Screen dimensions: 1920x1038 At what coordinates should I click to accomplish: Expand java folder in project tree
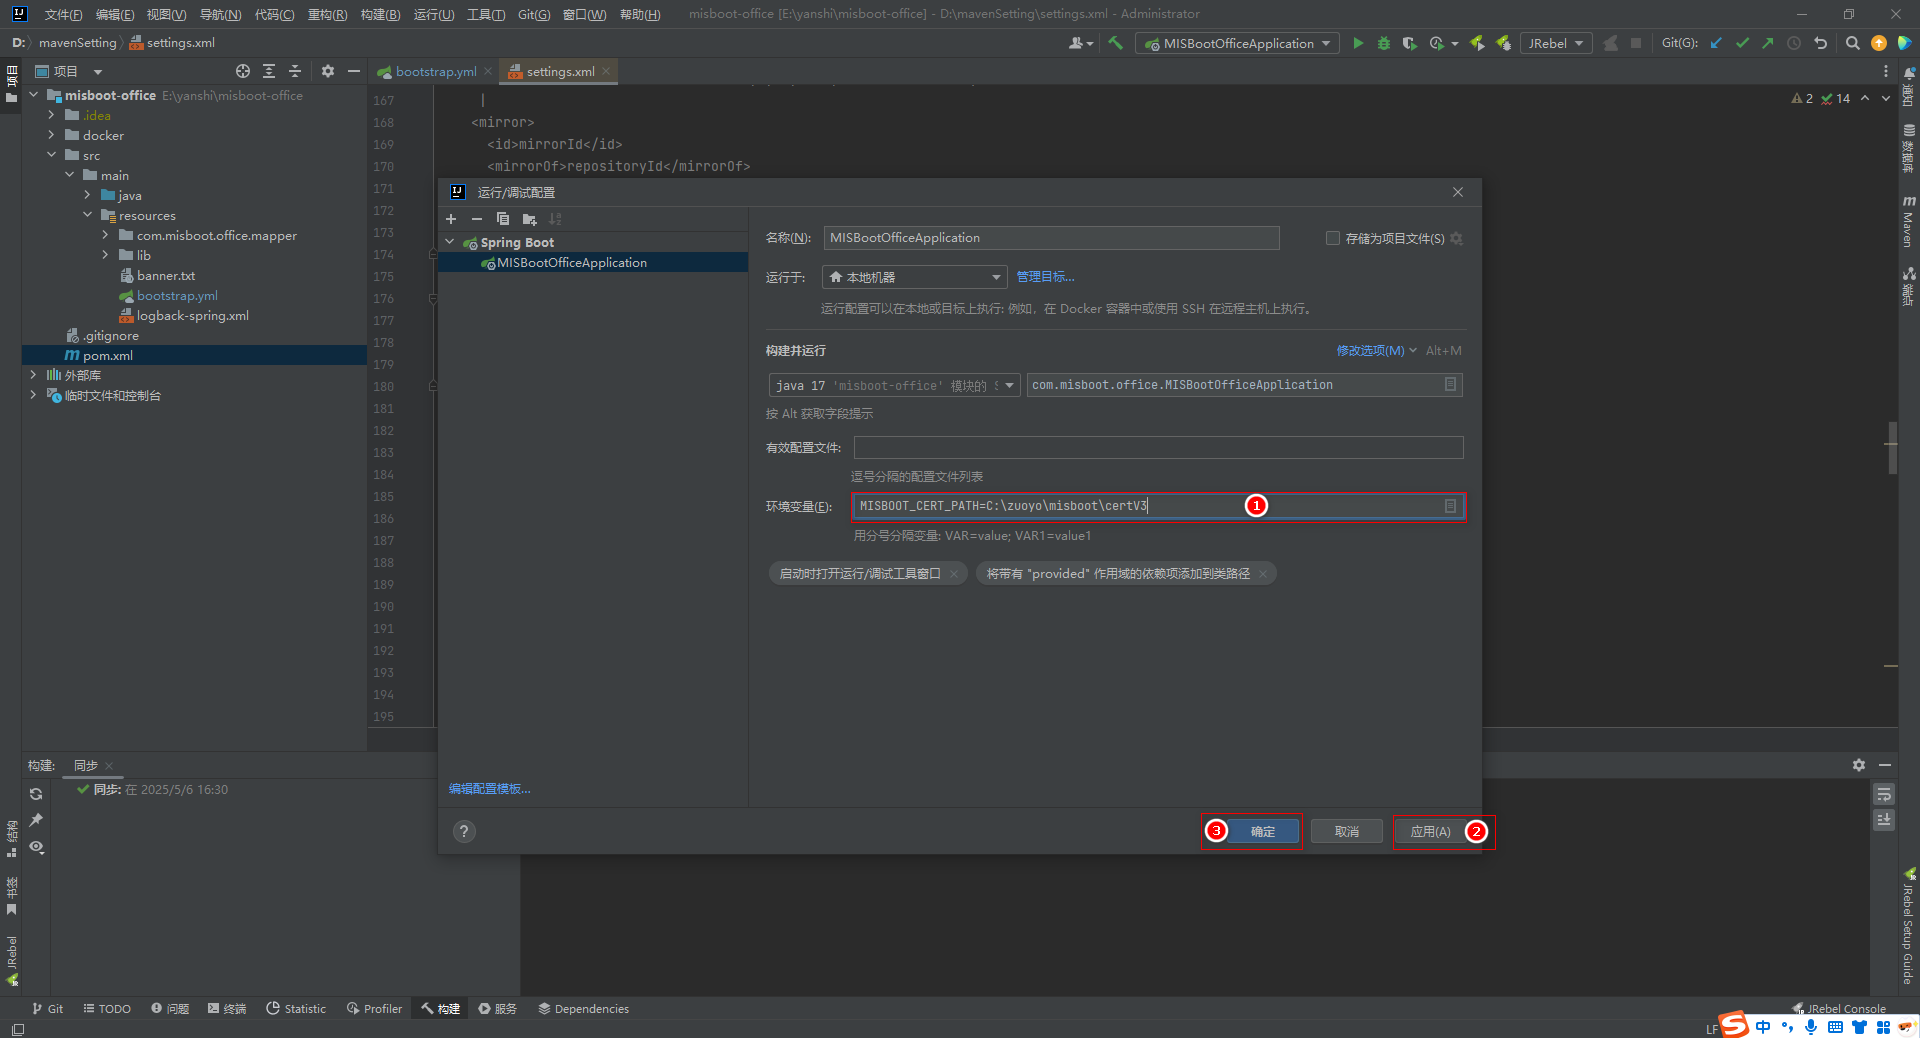tap(87, 195)
